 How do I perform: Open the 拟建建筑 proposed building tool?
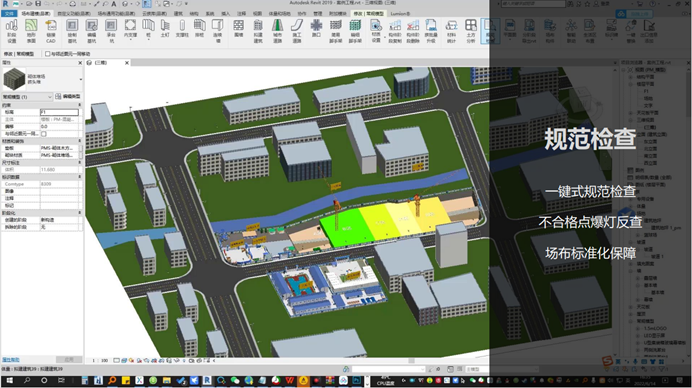[258, 31]
